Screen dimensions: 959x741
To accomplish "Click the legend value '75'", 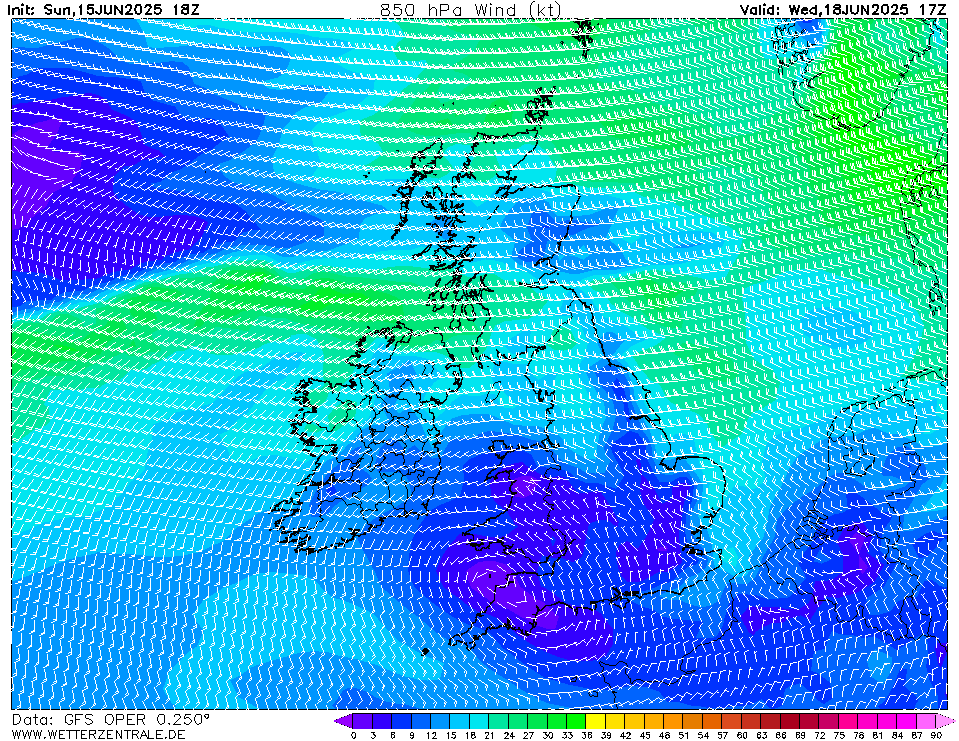I will point(839,735).
